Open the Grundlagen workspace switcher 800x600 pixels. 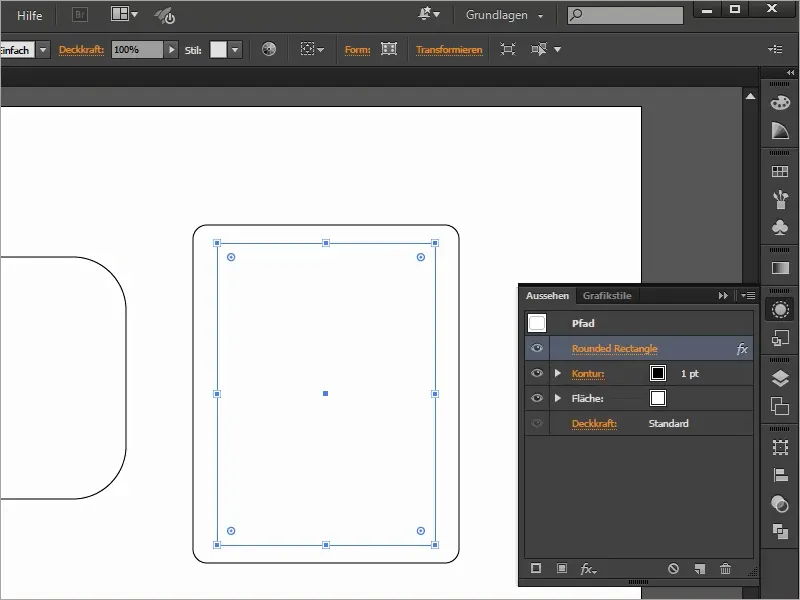[504, 15]
